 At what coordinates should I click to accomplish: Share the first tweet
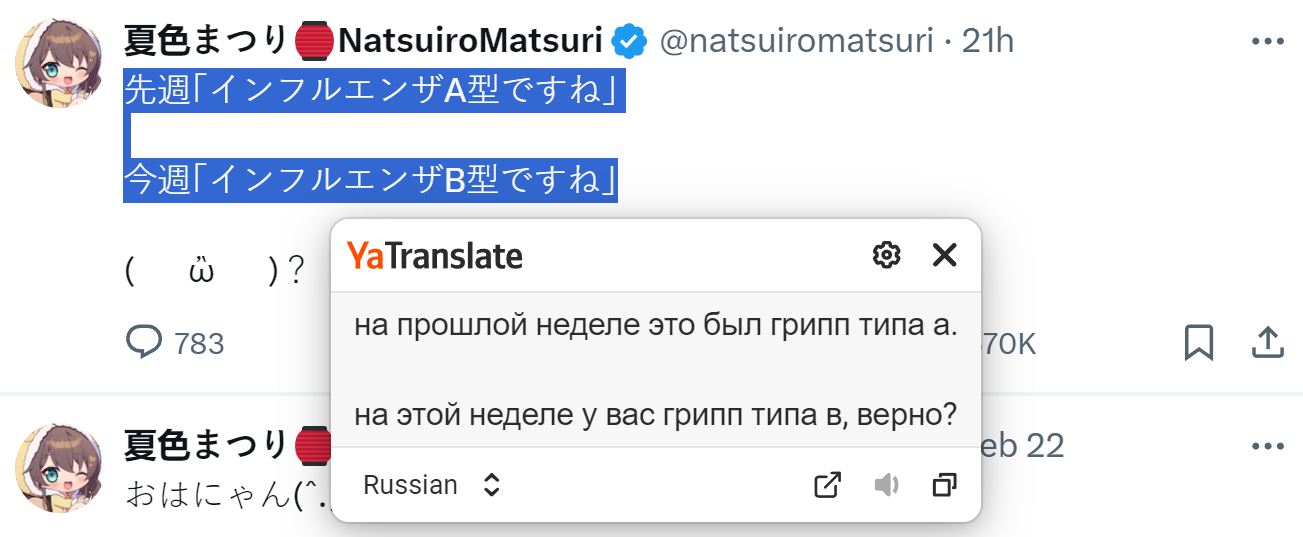1267,342
